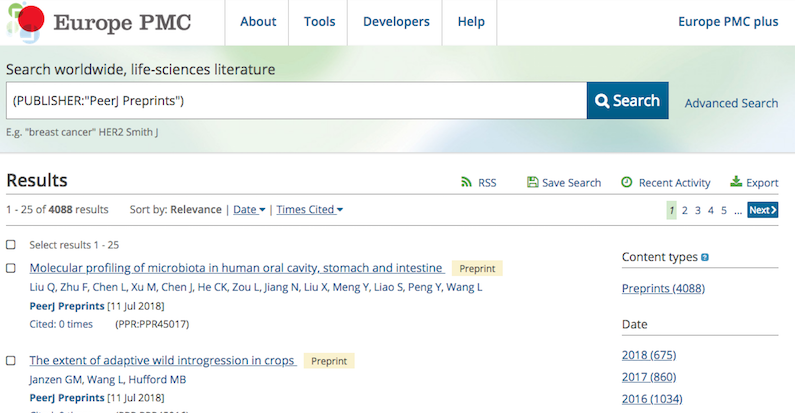Viewport: 795px width, 413px height.
Task: Open the Tools menu
Action: click(x=319, y=22)
